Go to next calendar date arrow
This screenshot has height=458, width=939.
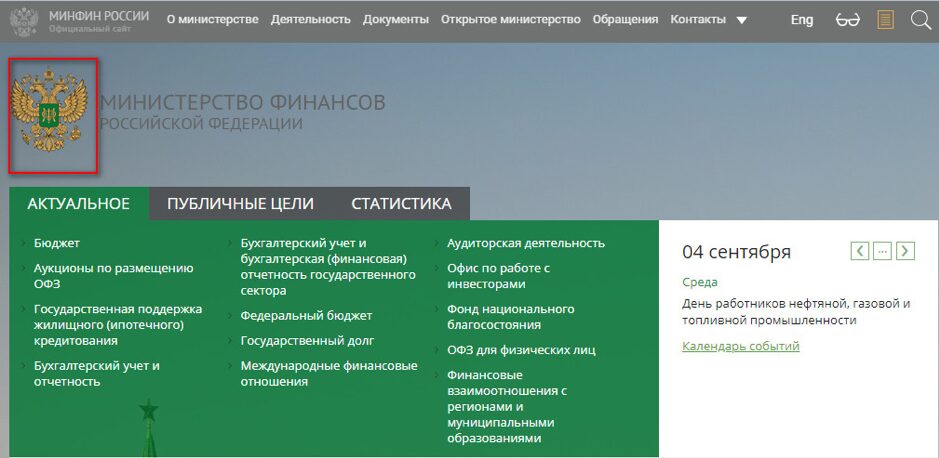pos(905,251)
